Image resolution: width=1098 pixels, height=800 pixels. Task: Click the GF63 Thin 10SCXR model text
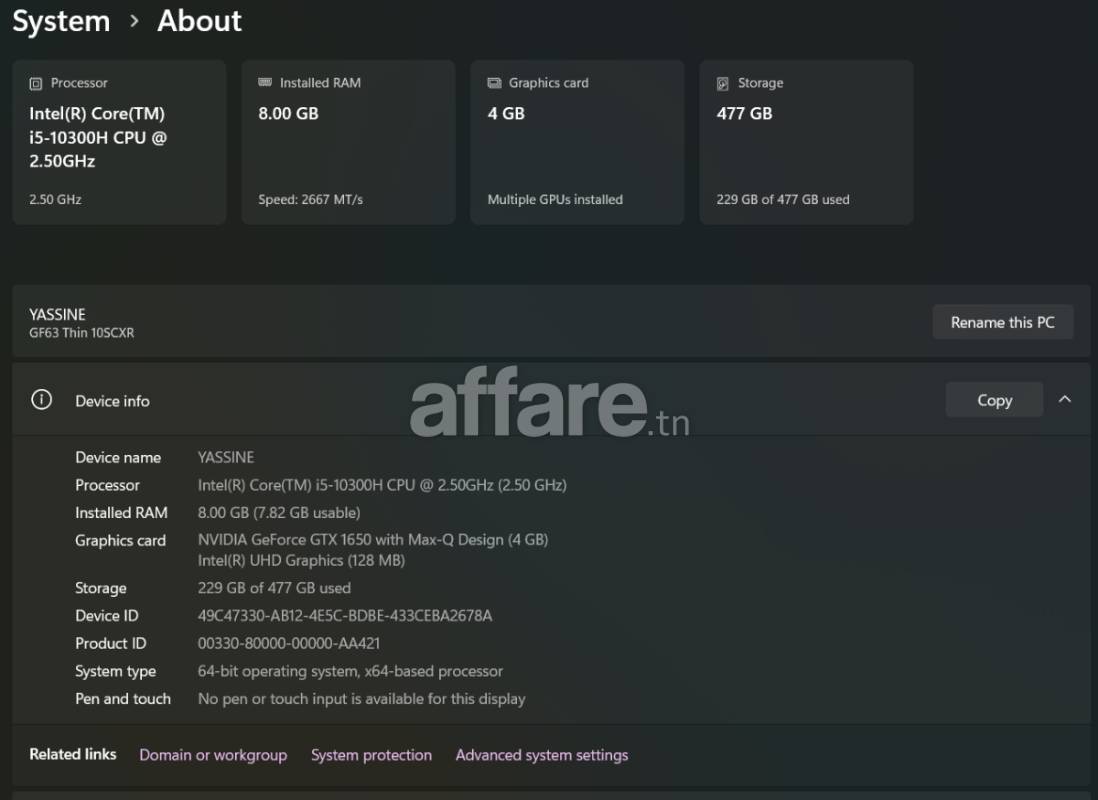pos(81,333)
